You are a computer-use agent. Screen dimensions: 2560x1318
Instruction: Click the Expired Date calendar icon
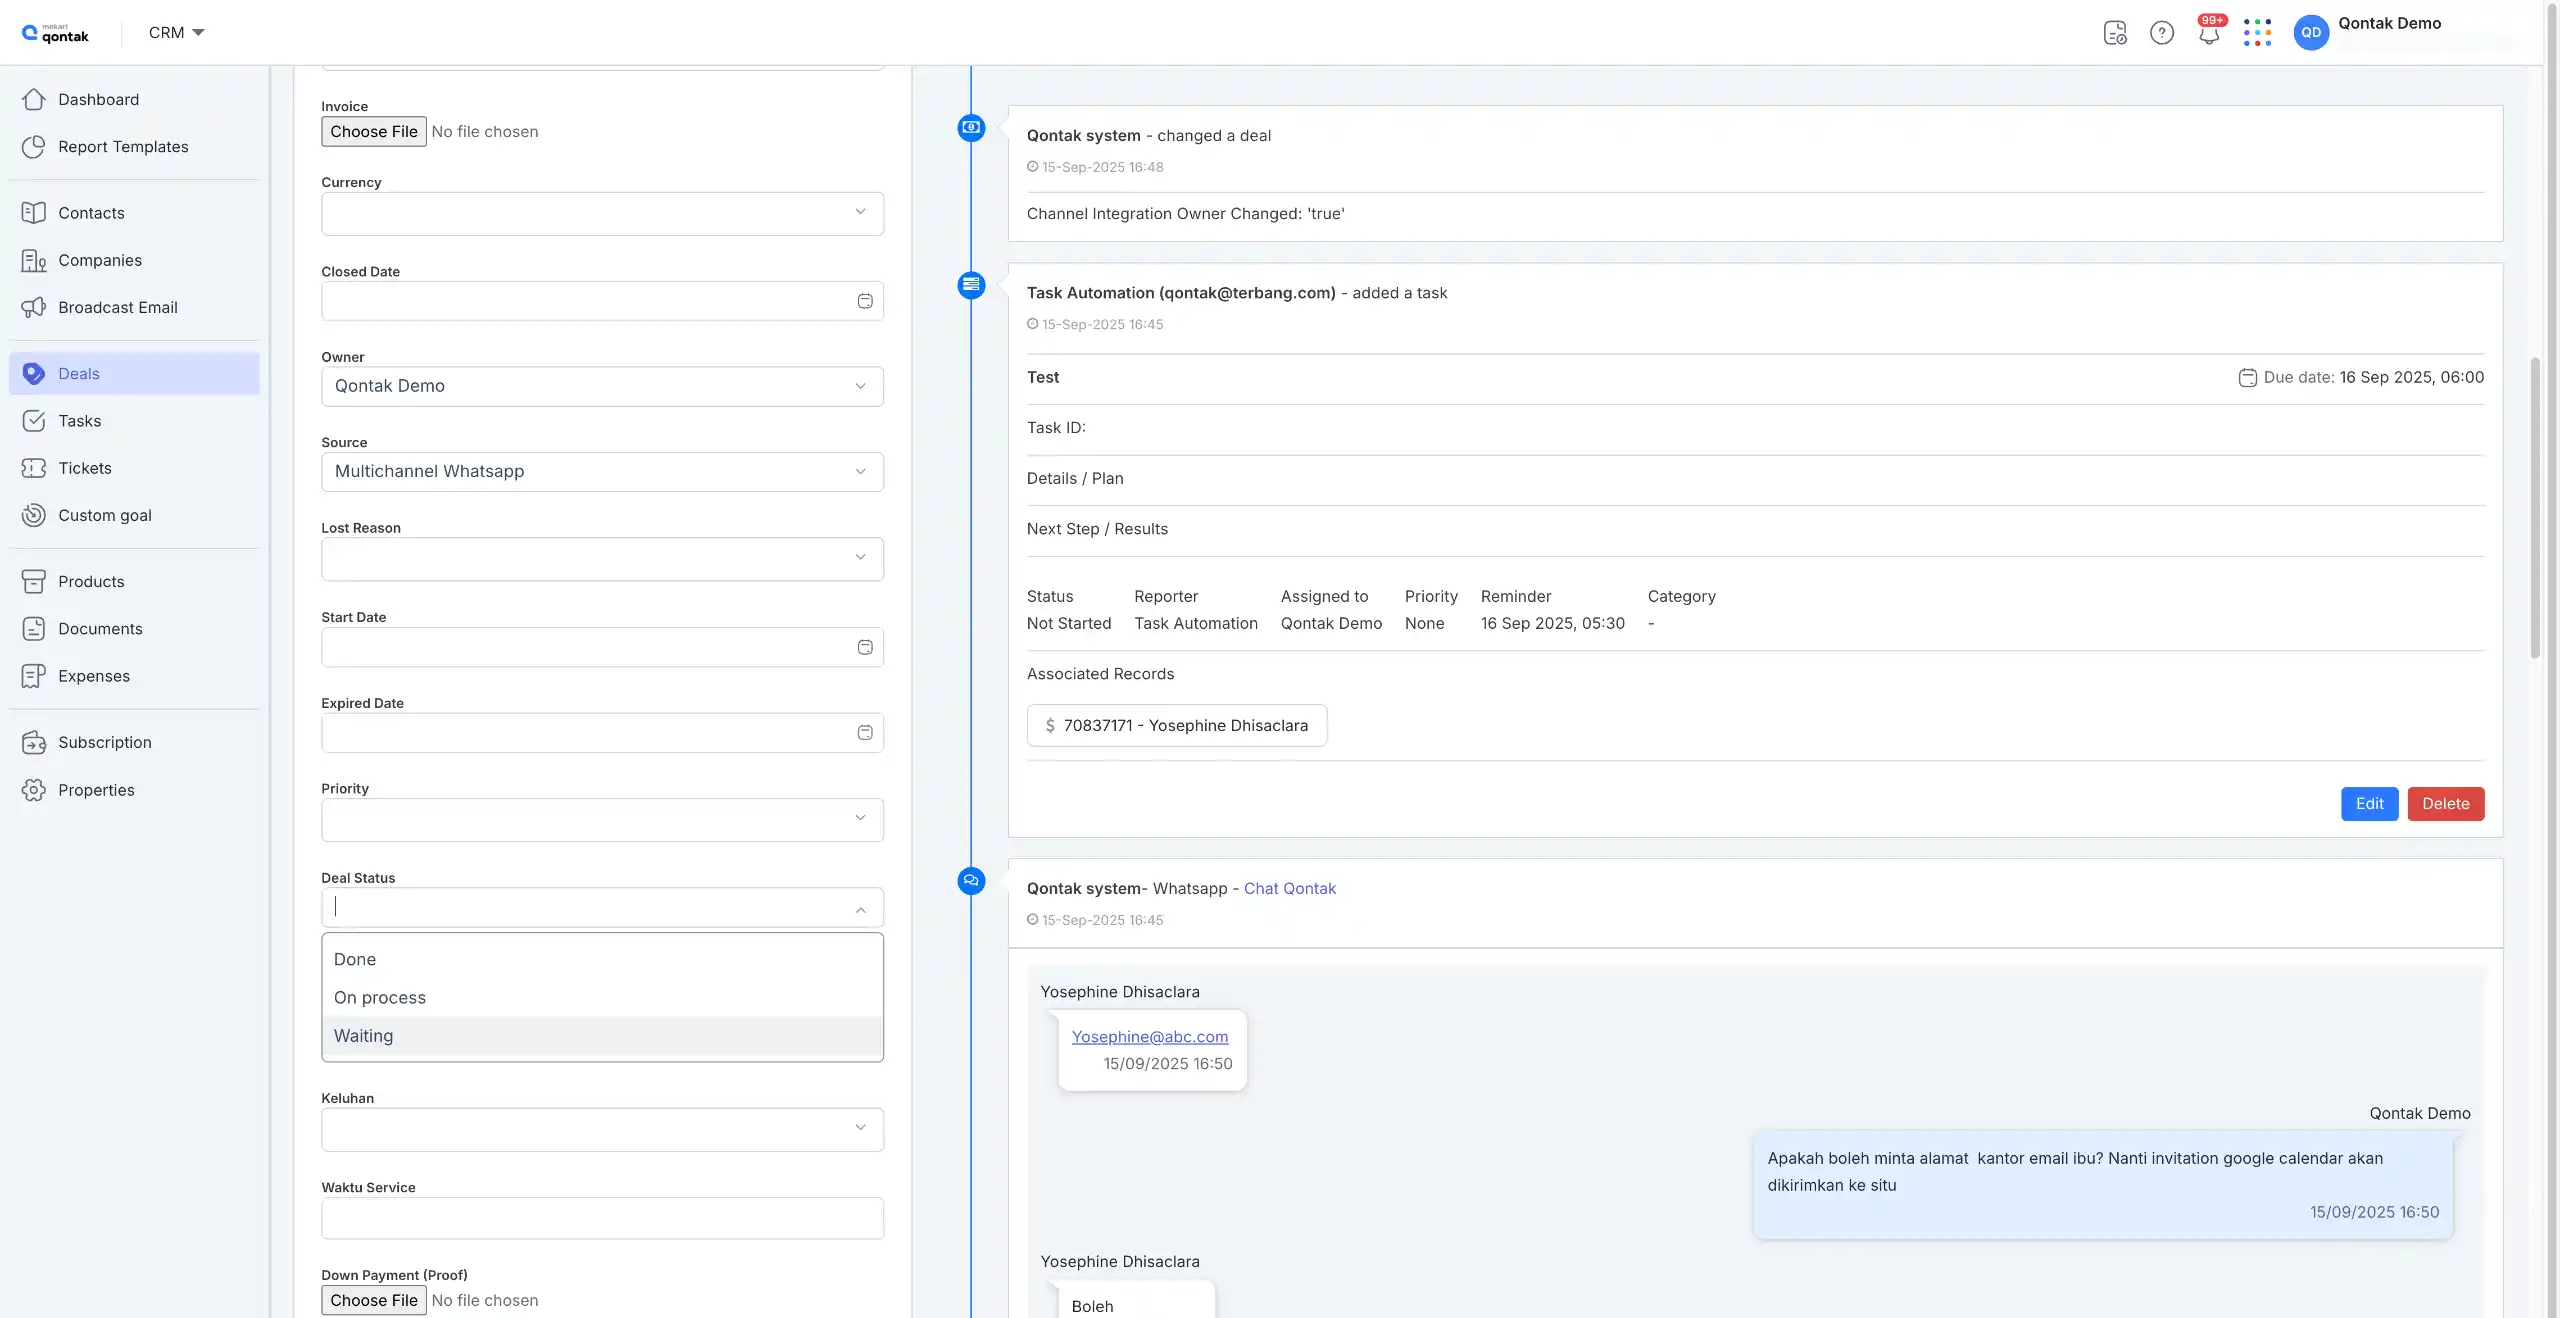[x=865, y=733]
